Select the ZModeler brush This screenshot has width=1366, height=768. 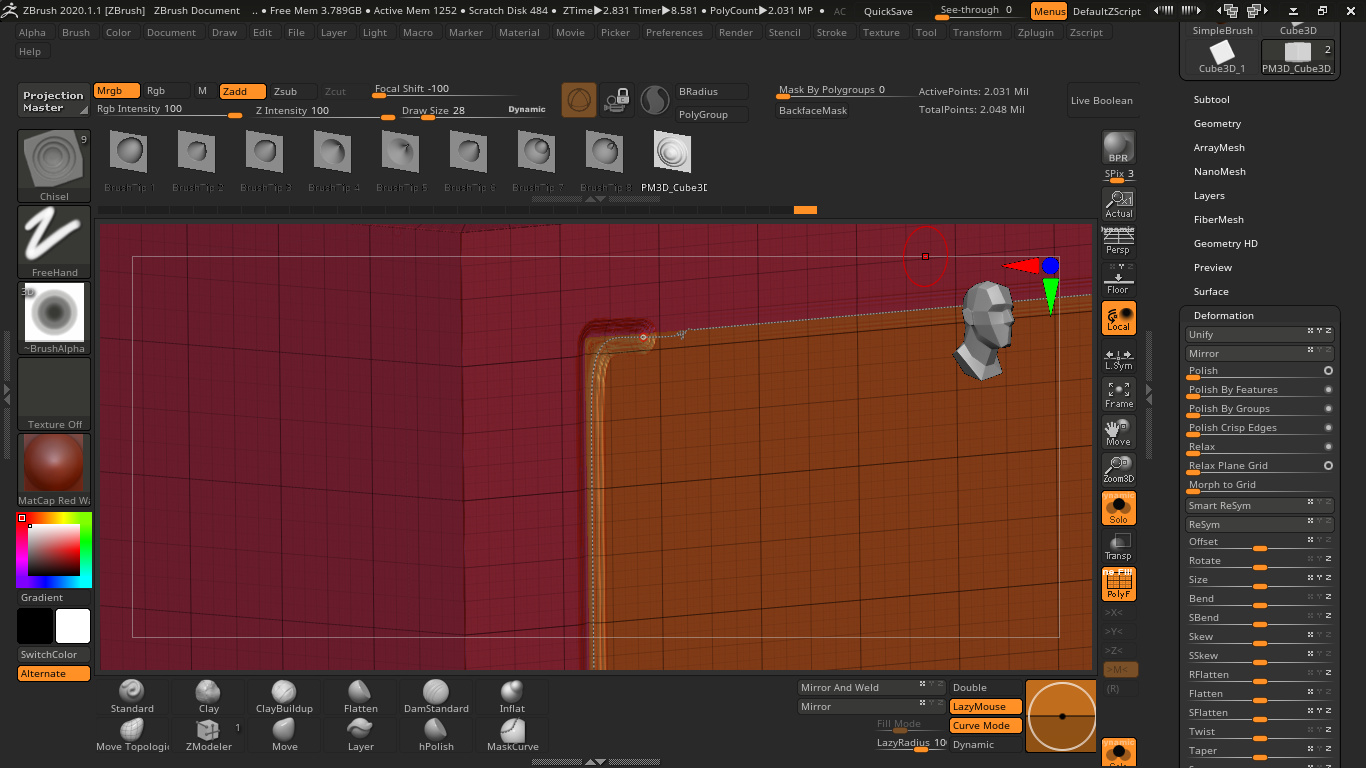coord(208,735)
